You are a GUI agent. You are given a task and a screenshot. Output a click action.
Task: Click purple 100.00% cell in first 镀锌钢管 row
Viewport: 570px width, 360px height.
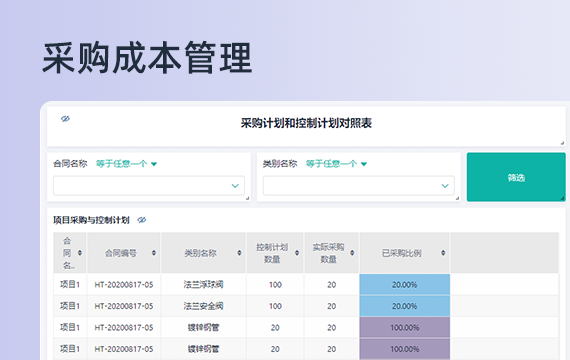[x=405, y=328]
